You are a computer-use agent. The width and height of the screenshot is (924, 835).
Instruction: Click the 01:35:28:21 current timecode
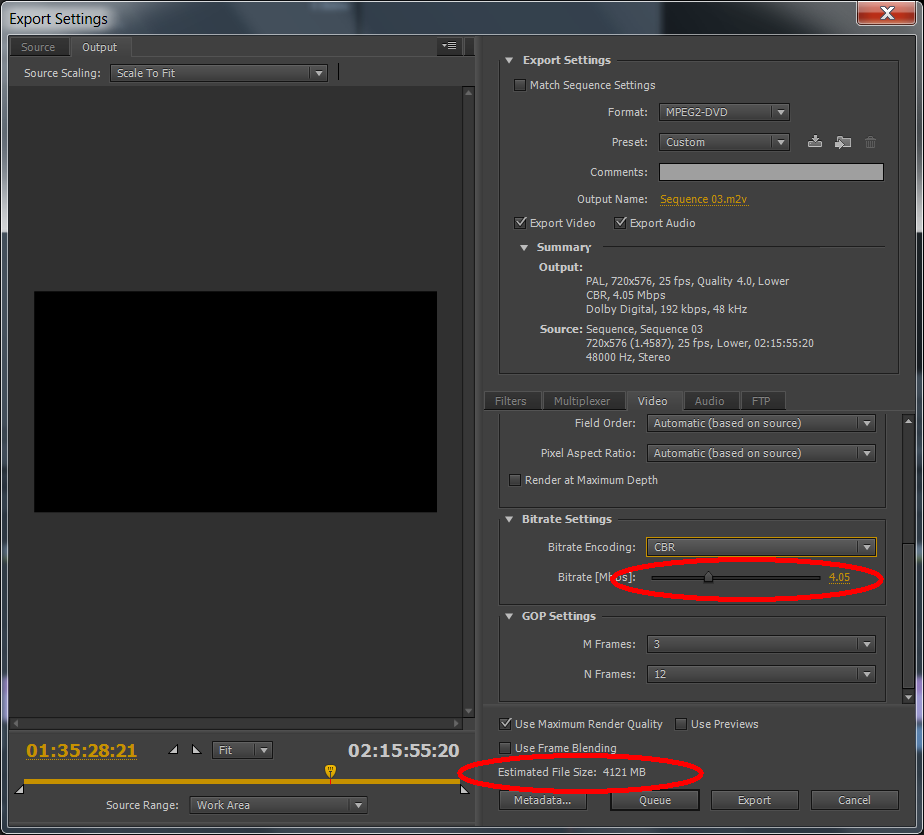pyautogui.click(x=81, y=751)
